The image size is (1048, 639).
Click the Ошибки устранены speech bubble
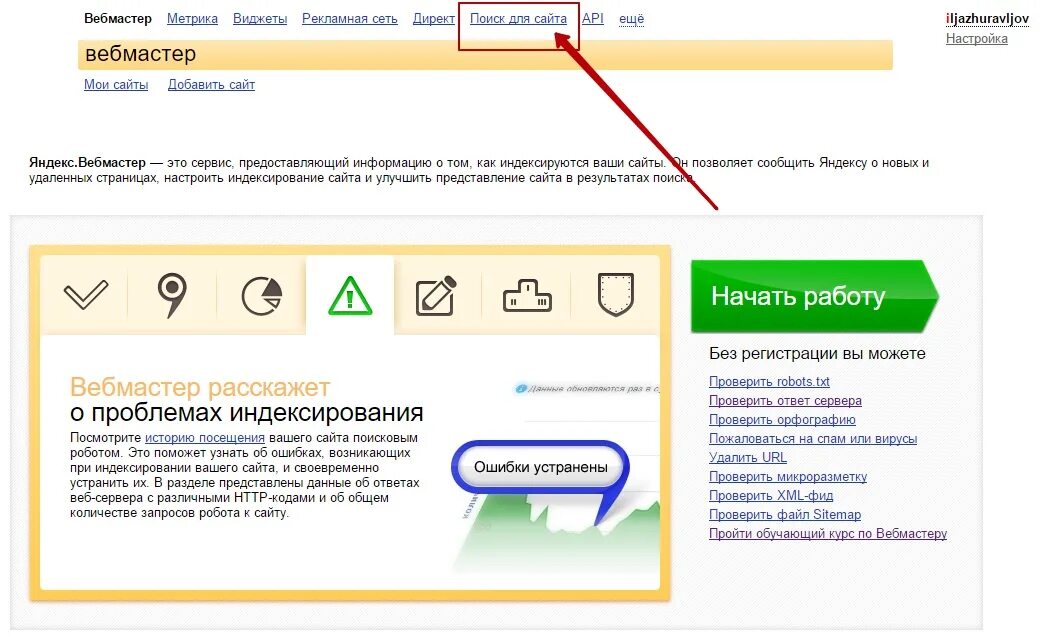pyautogui.click(x=541, y=467)
